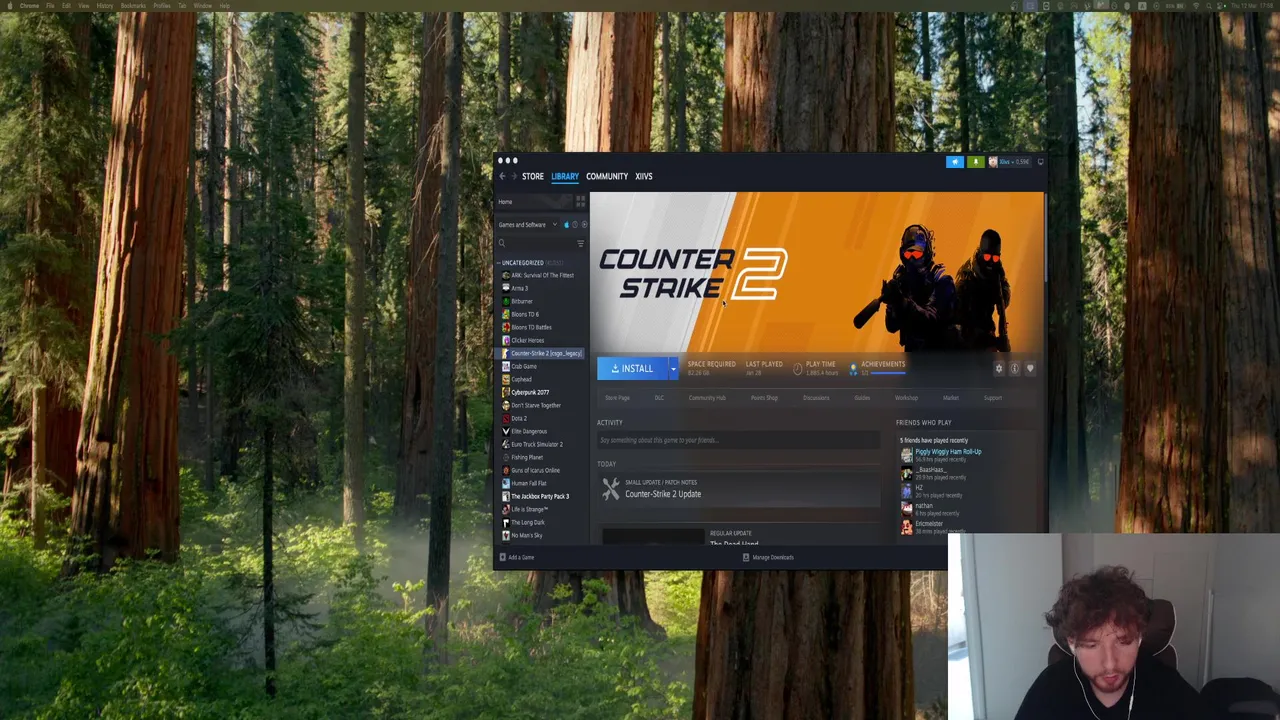Open the Workshop link
This screenshot has height=720, width=1280.
click(906, 398)
